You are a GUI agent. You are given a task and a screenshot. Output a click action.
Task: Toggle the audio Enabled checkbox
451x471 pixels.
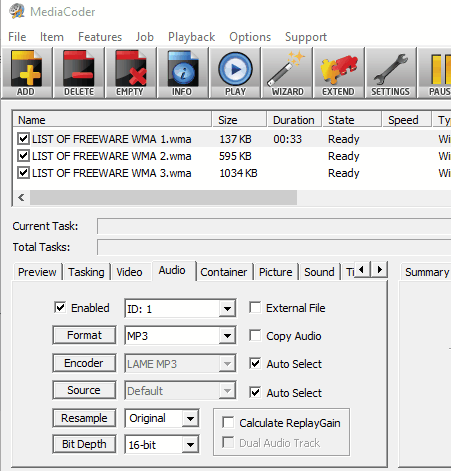coord(60,307)
